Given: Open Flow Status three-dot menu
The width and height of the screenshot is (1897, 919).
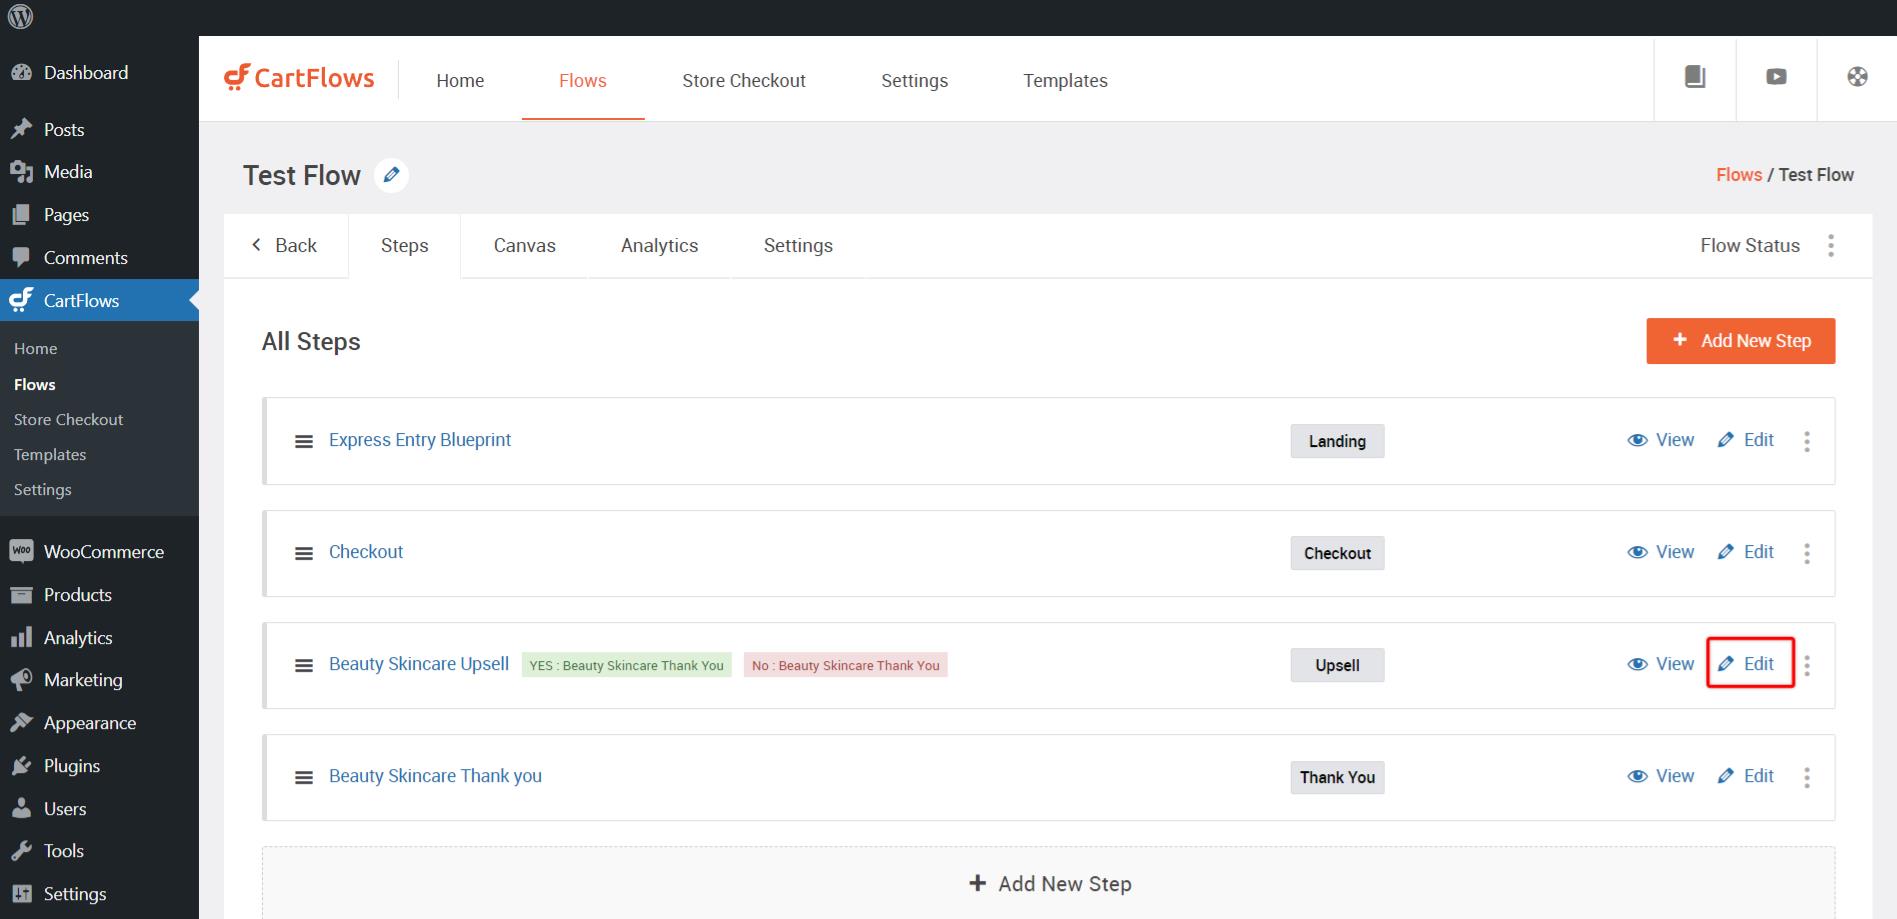Looking at the screenshot, I should click(x=1831, y=246).
